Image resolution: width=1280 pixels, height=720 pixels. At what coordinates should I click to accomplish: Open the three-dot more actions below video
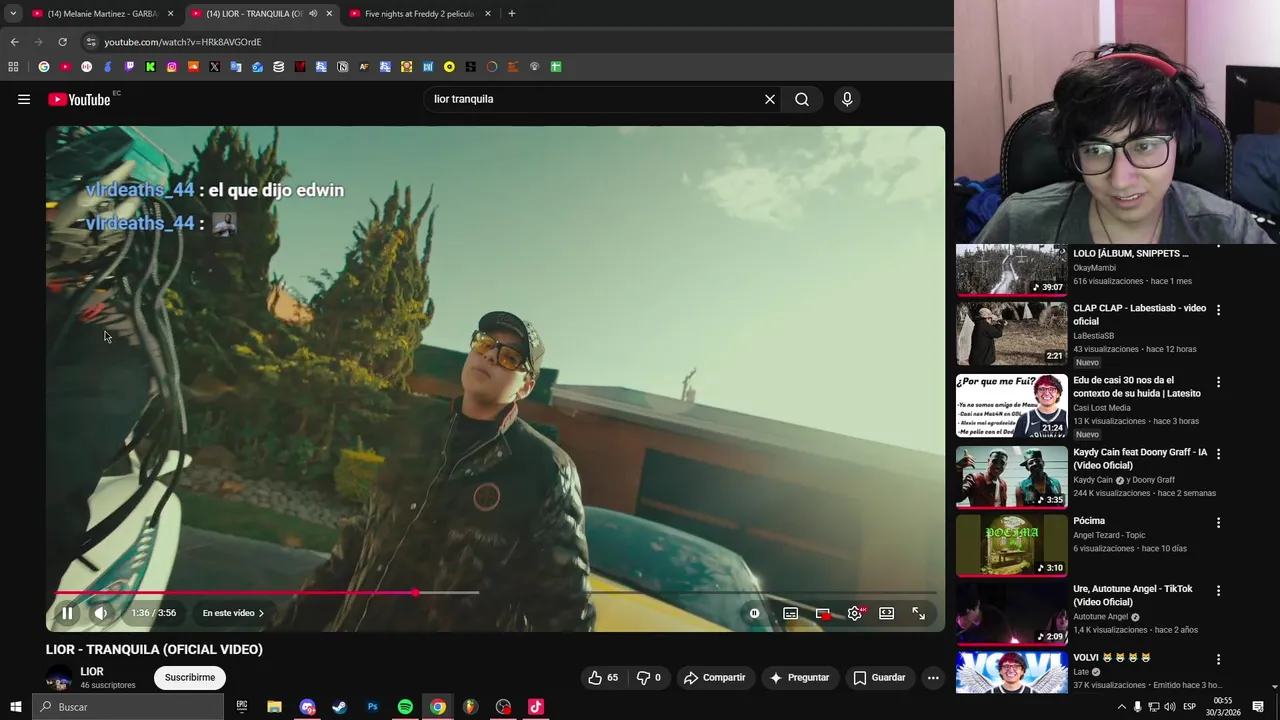933,677
